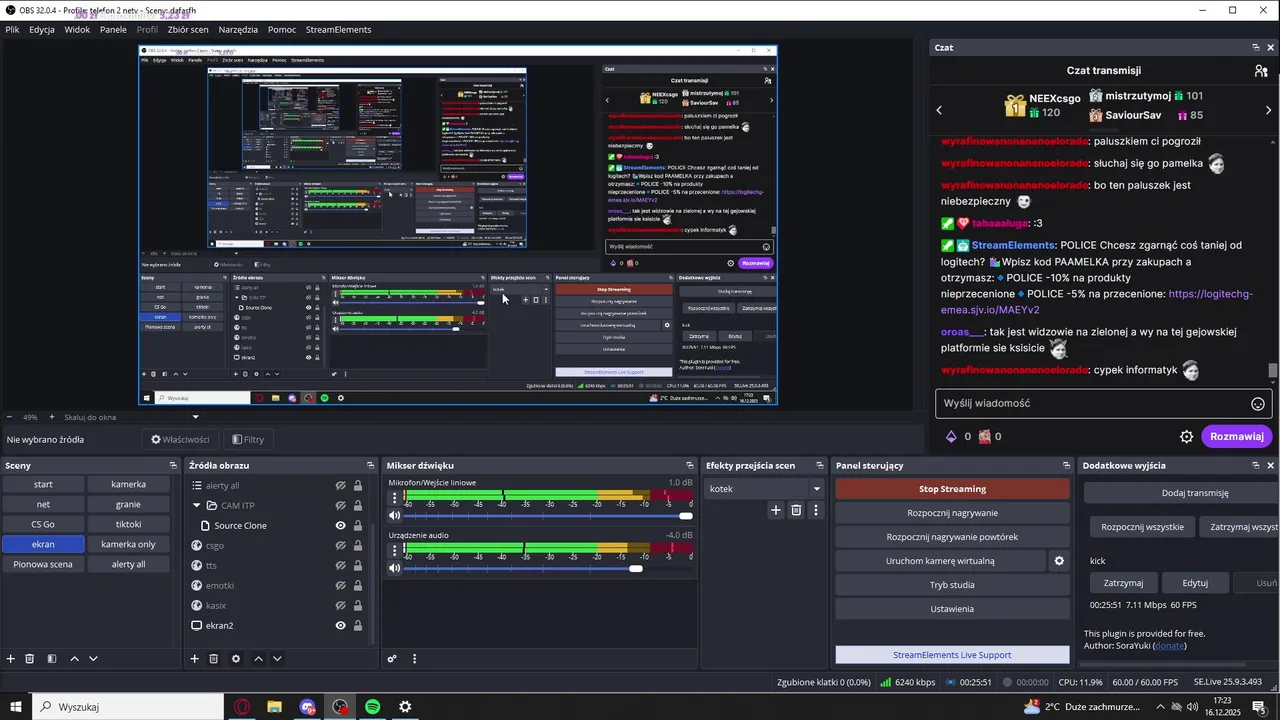The width and height of the screenshot is (1280, 720).
Task: Open Urządzenie audio three-dot options
Action: pos(393,549)
